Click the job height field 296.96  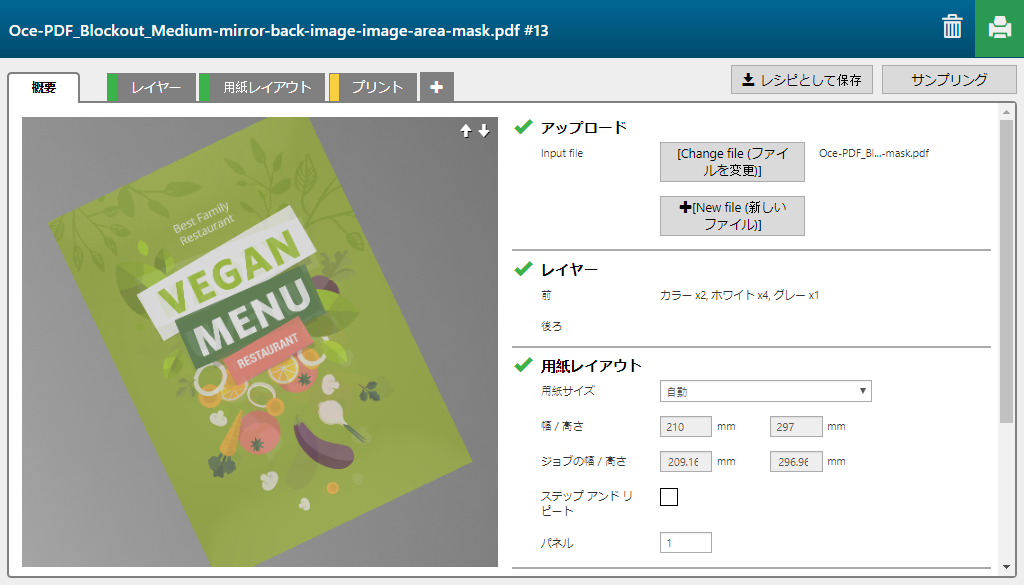796,462
